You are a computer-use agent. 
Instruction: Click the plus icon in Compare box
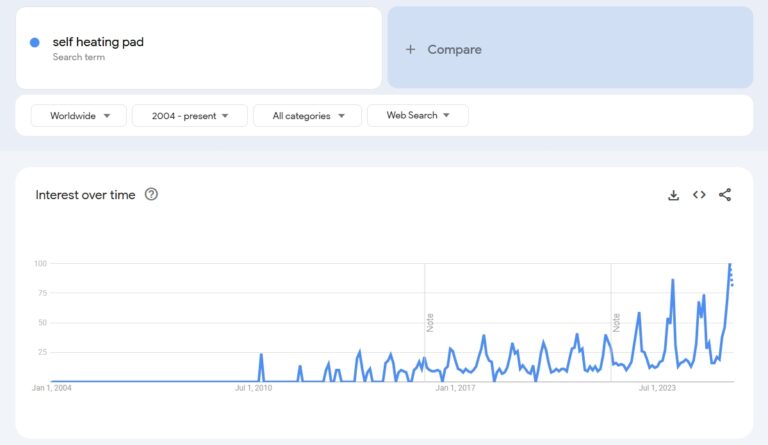(410, 49)
